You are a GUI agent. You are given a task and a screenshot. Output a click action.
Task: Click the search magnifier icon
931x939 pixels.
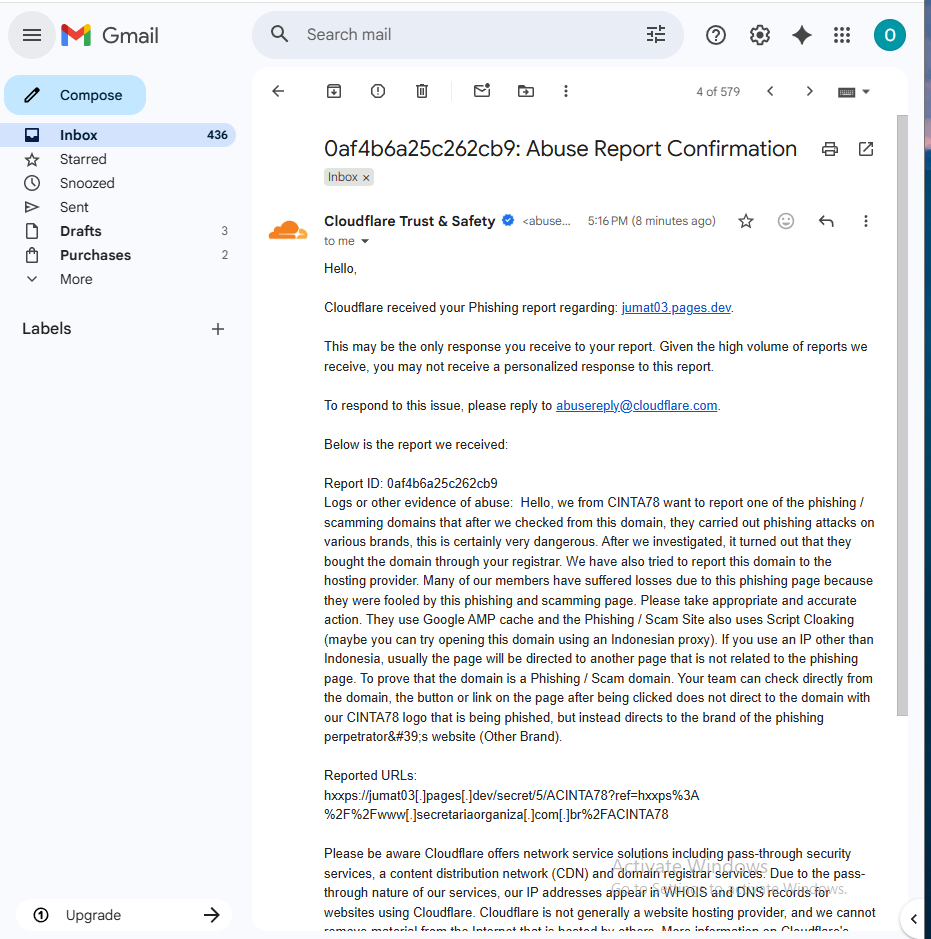[280, 34]
